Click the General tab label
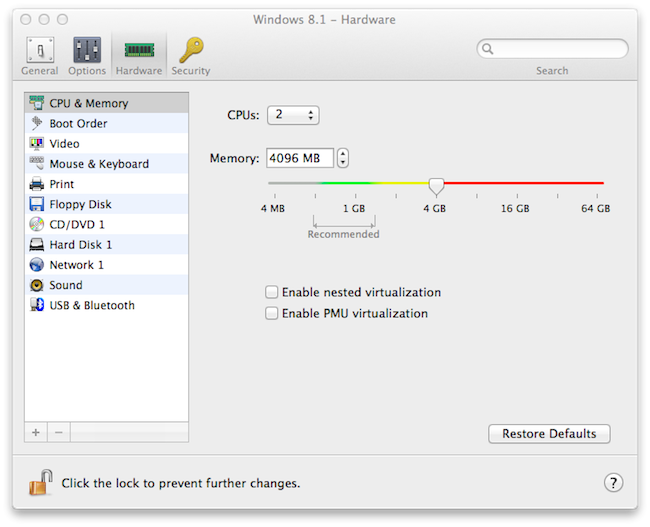650x527 pixels. 40,70
